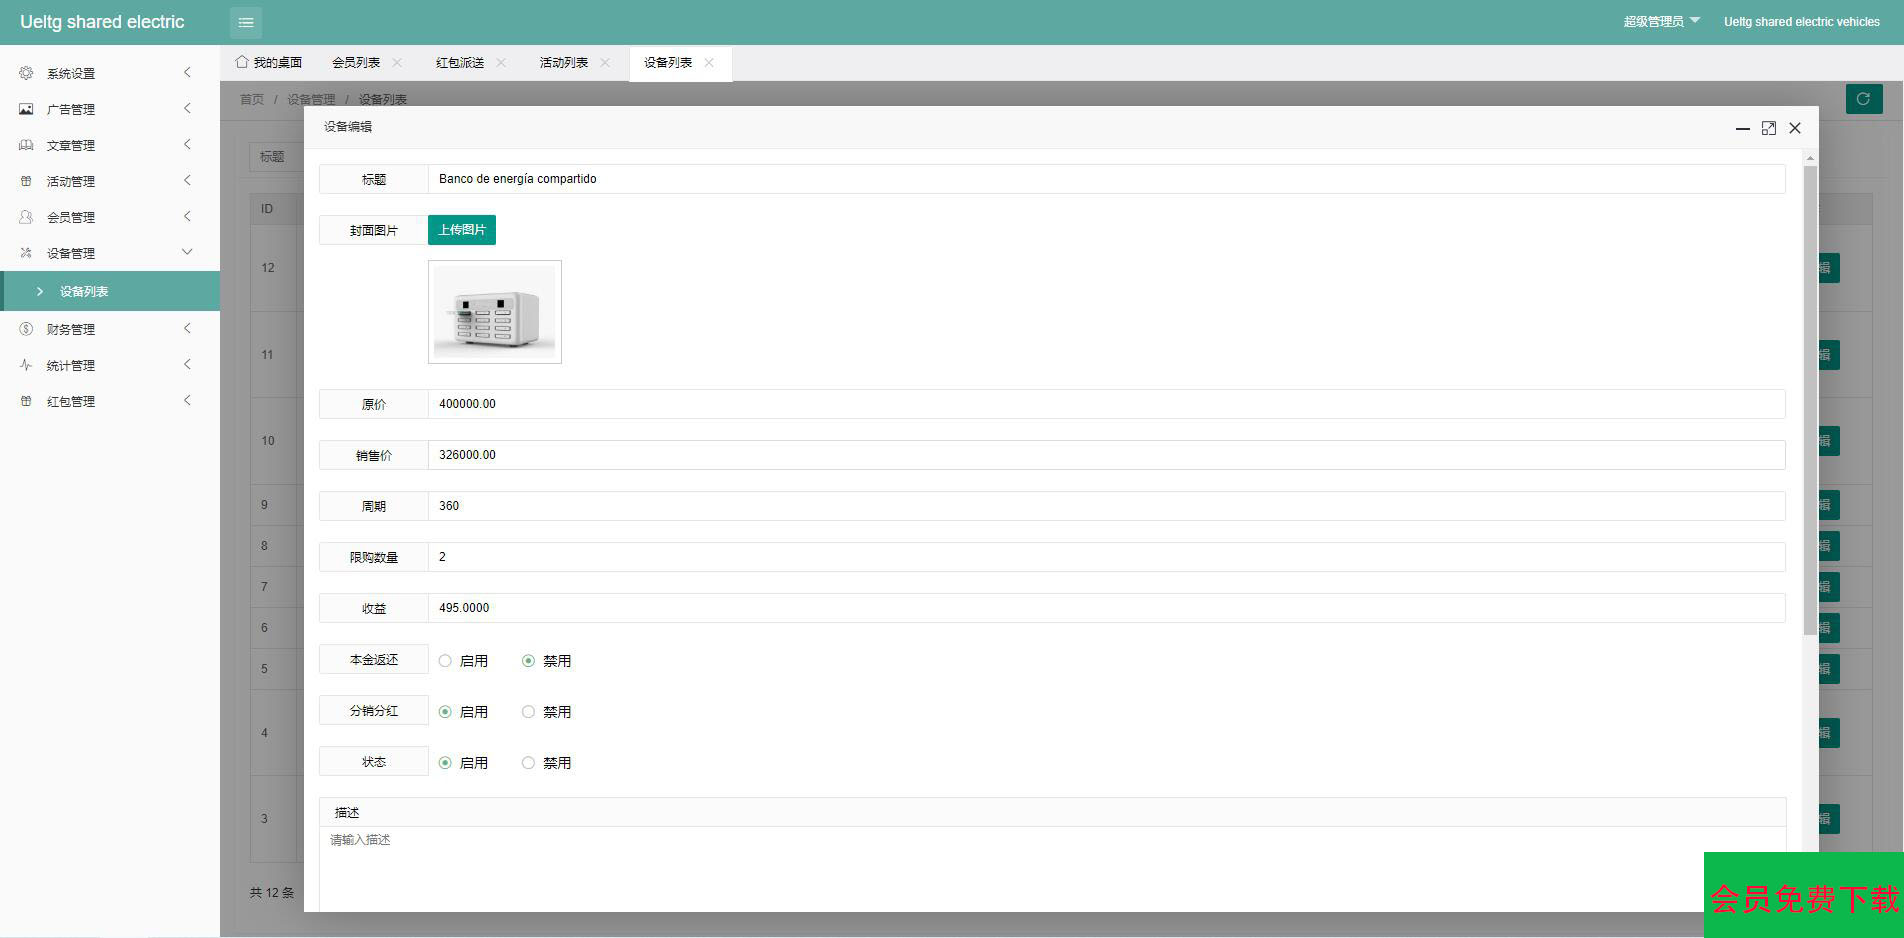
Task: Click the 会员管理 user icon
Action: tap(26, 217)
